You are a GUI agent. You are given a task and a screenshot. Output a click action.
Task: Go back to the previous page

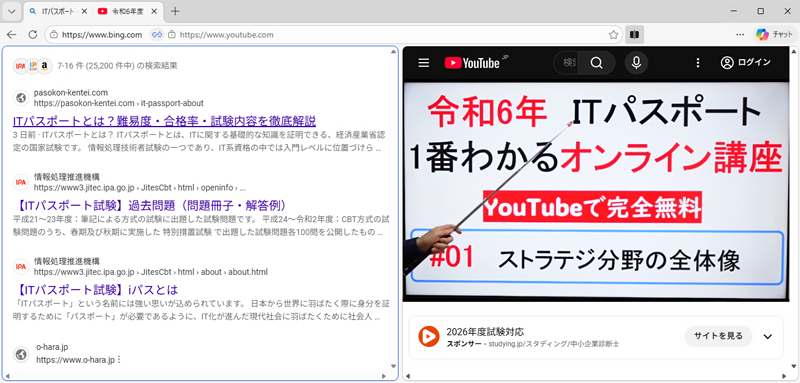pos(11,35)
